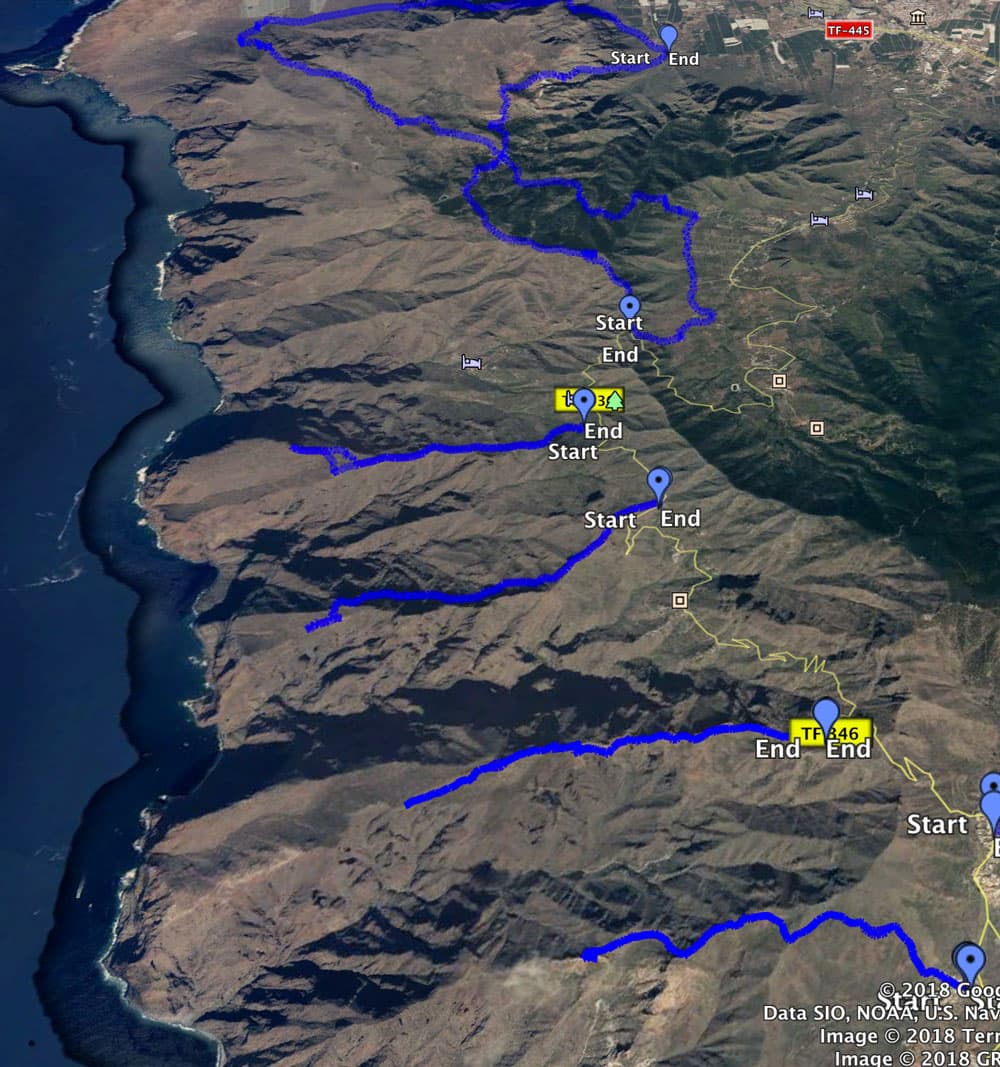
Task: Select the red TF-445 road shield
Action: point(848,30)
